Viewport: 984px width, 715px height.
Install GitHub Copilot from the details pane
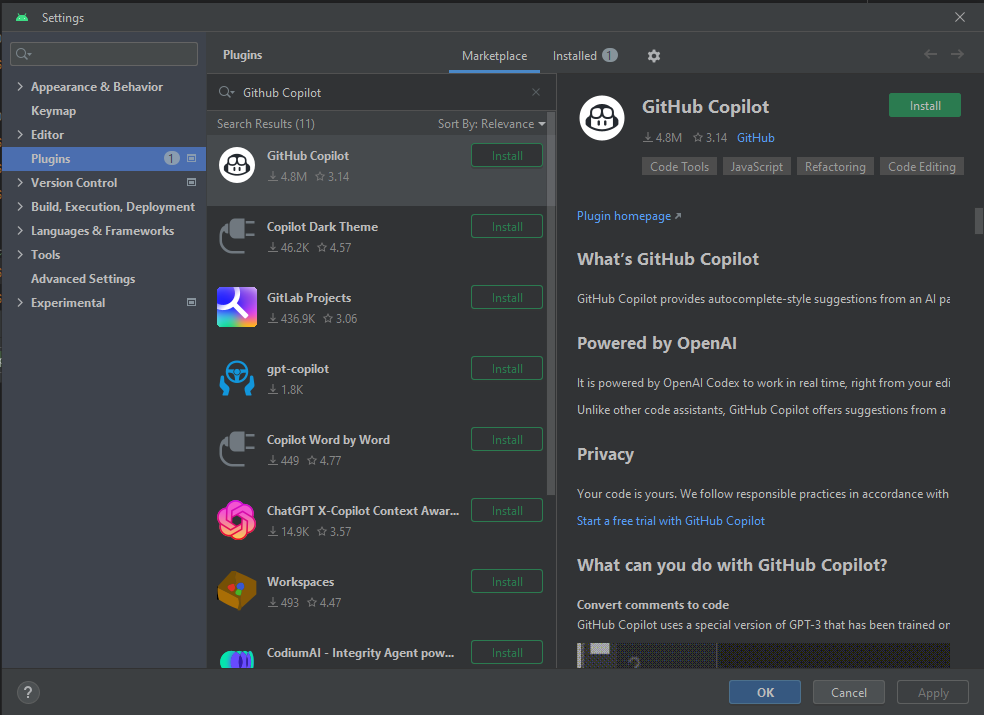click(x=924, y=105)
